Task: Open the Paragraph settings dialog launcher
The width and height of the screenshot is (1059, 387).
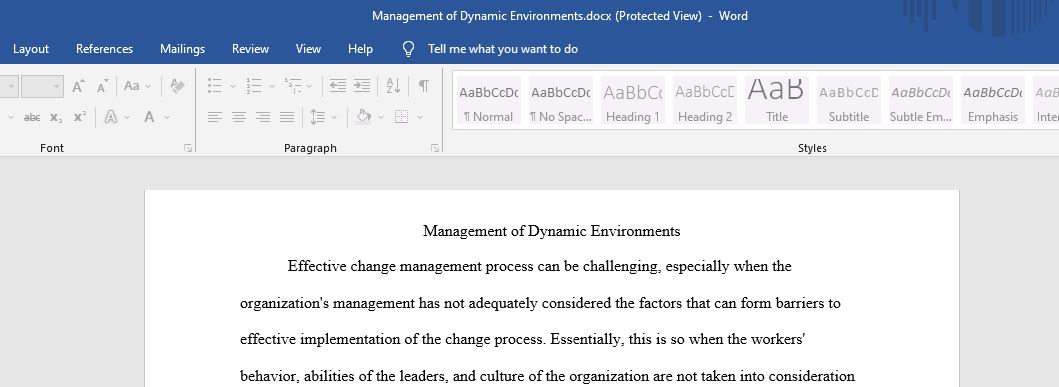Action: point(436,148)
